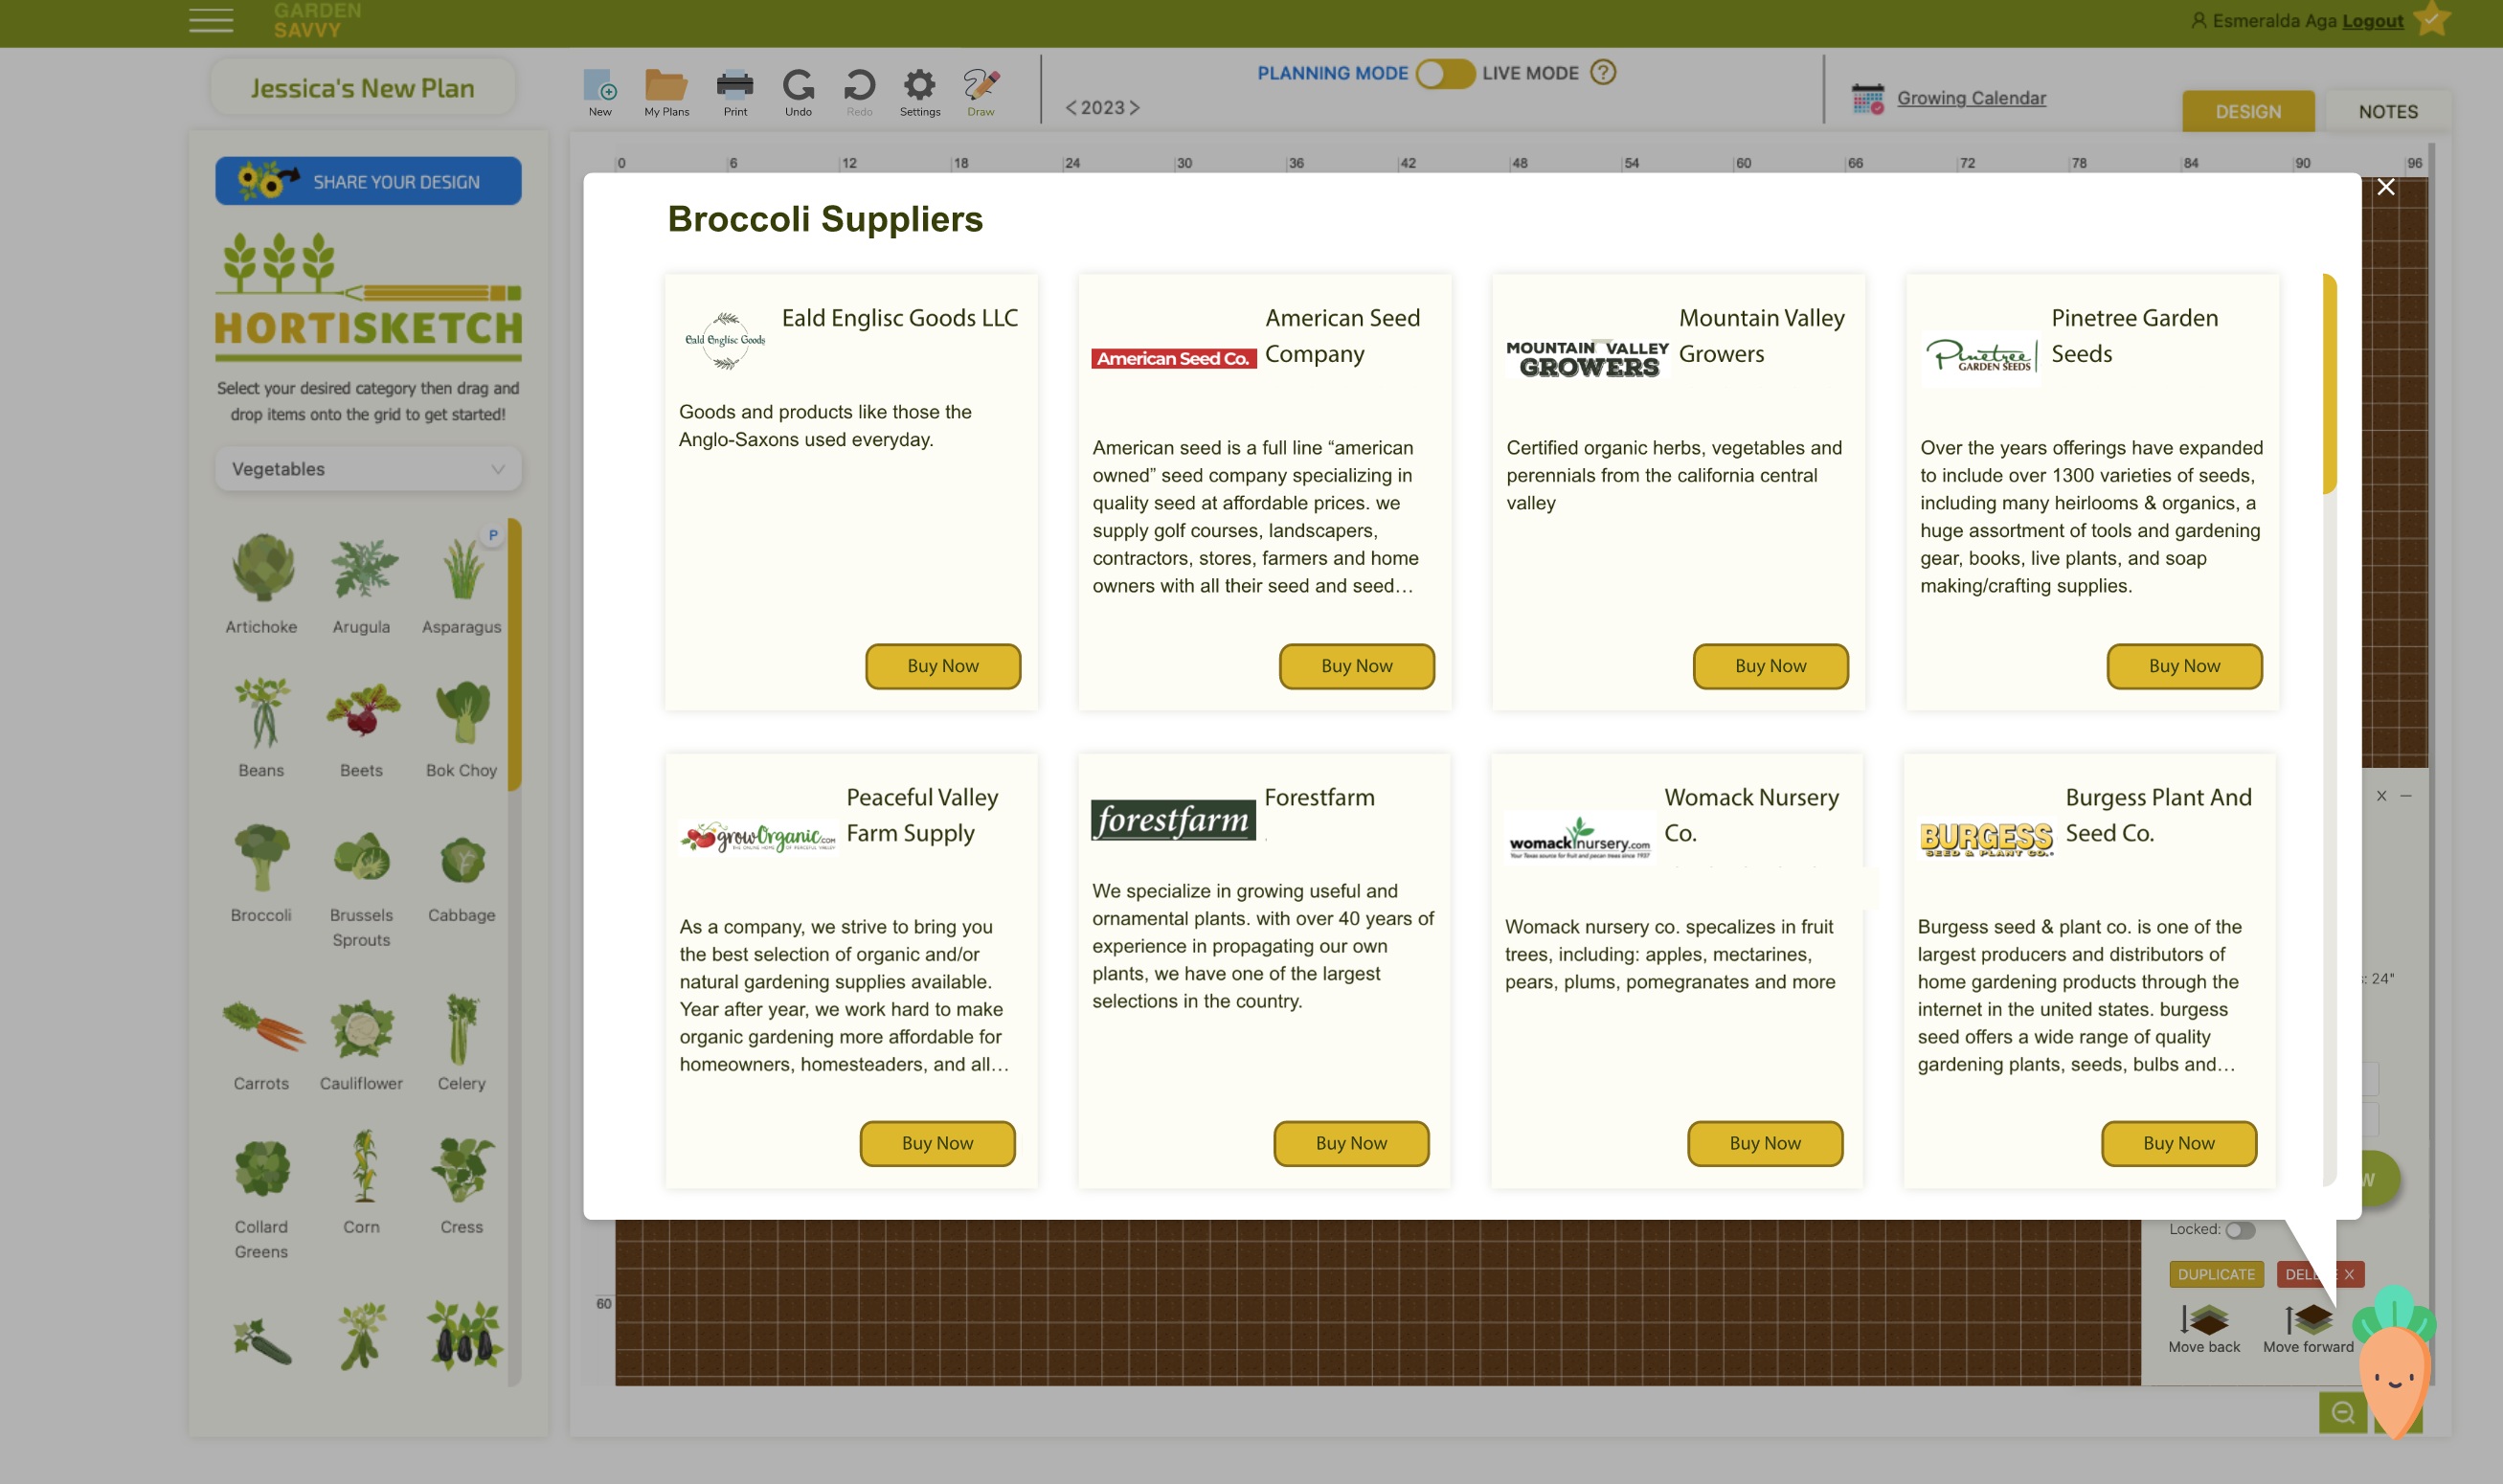The height and width of the screenshot is (1484, 2503).
Task: Open the hamburger menu icon
Action: click(x=211, y=20)
